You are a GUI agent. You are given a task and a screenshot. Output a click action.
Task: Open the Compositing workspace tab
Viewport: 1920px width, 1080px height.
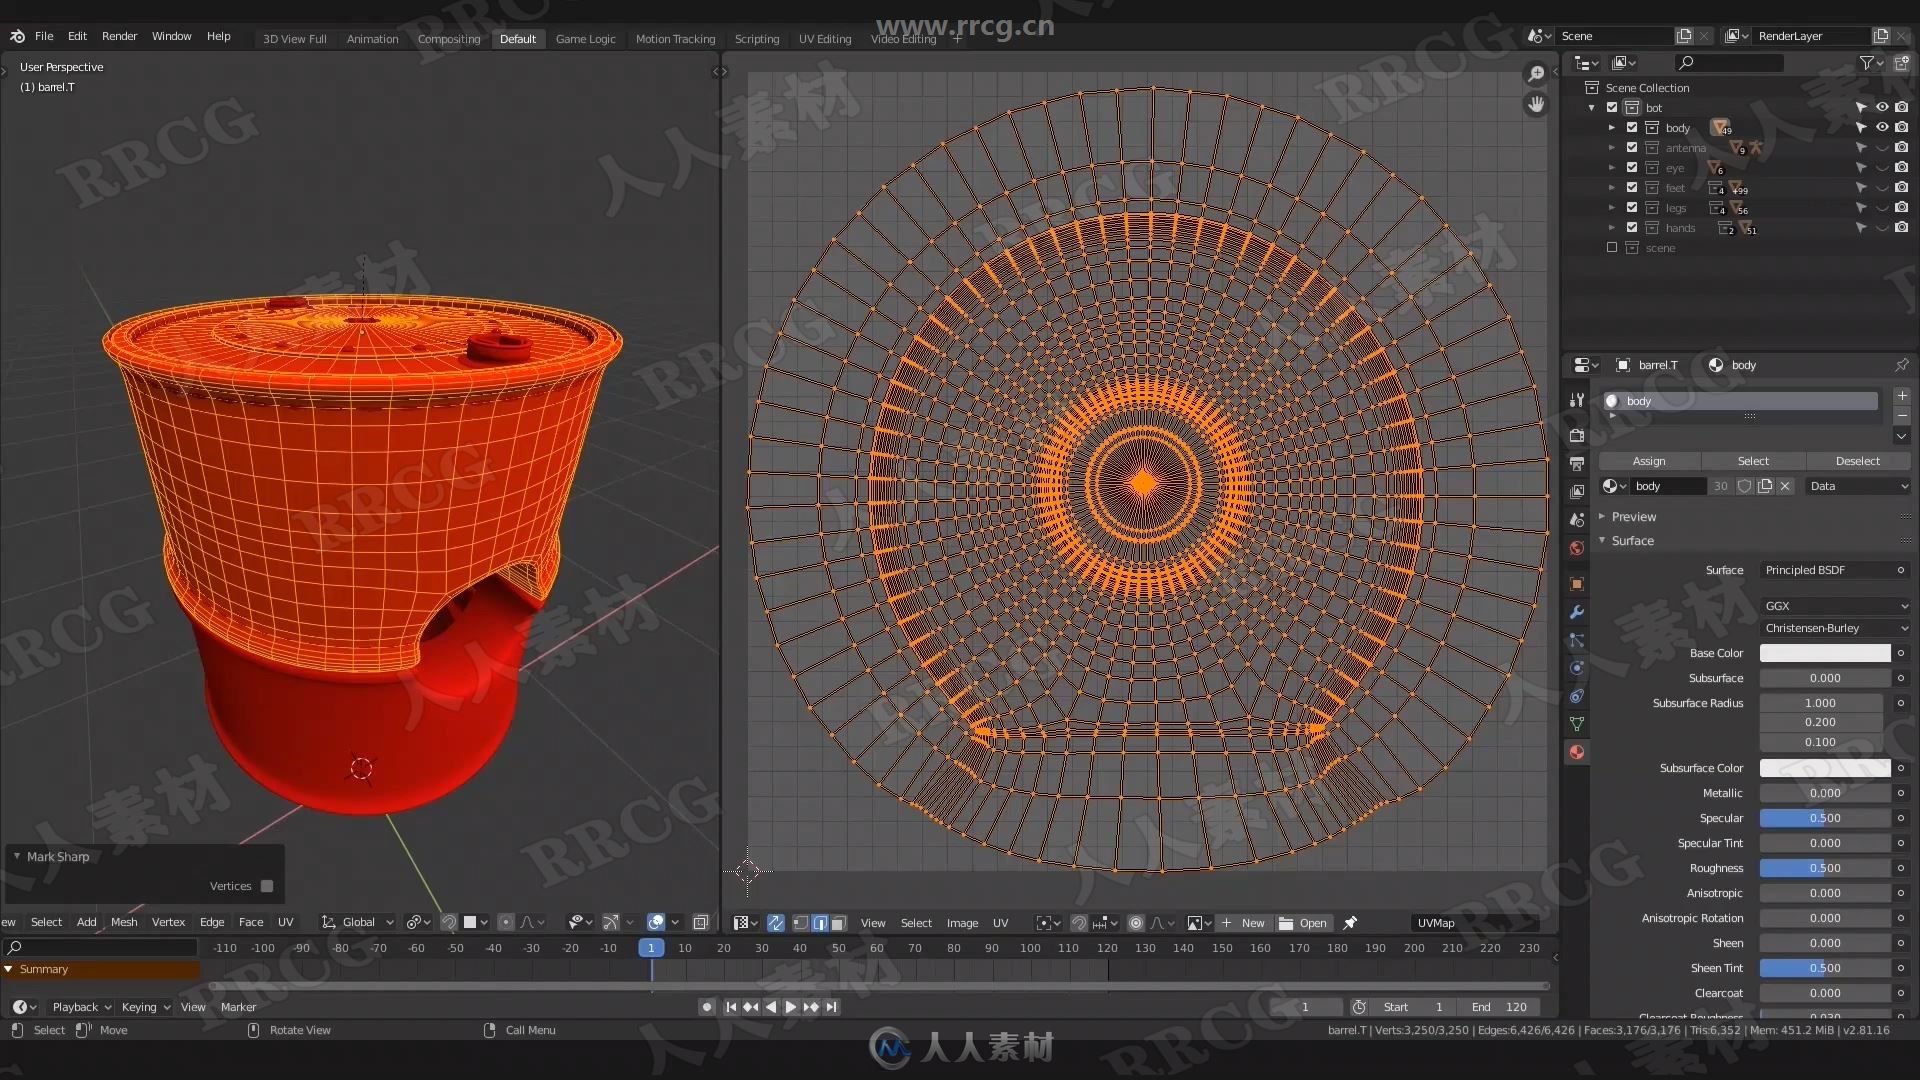(447, 38)
